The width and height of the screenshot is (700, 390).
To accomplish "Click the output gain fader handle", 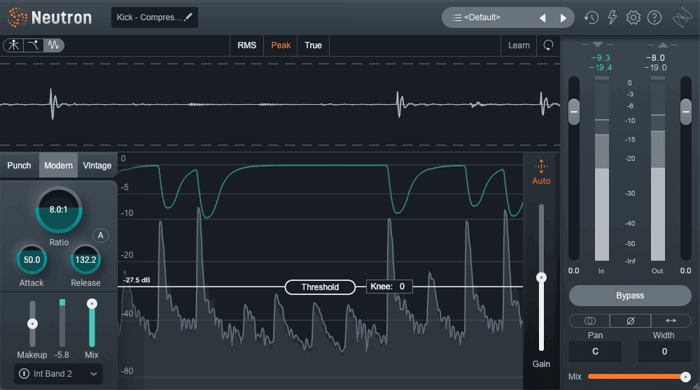I will pyautogui.click(x=686, y=112).
